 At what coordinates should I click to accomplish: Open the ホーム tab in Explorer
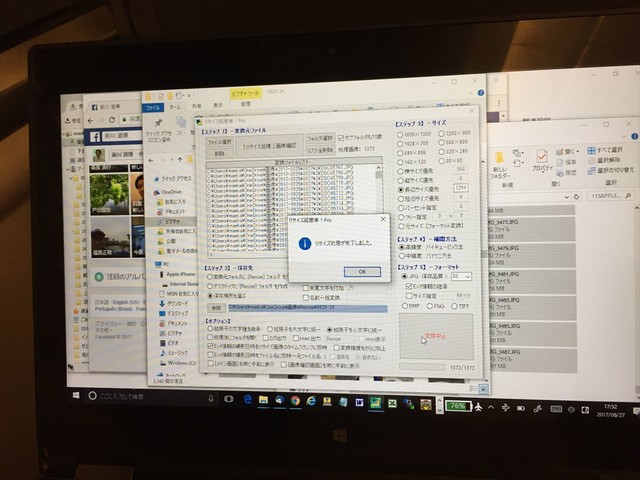[x=175, y=107]
